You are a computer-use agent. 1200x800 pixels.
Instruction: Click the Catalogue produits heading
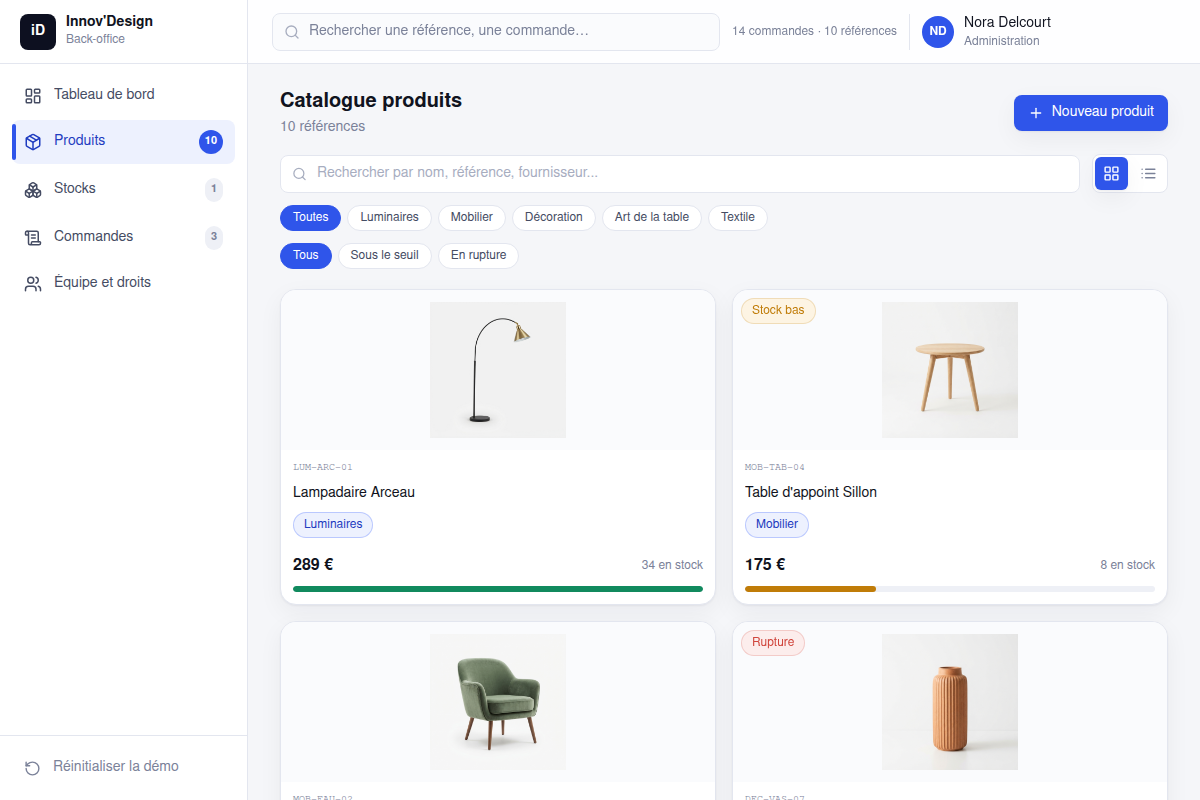tap(371, 100)
